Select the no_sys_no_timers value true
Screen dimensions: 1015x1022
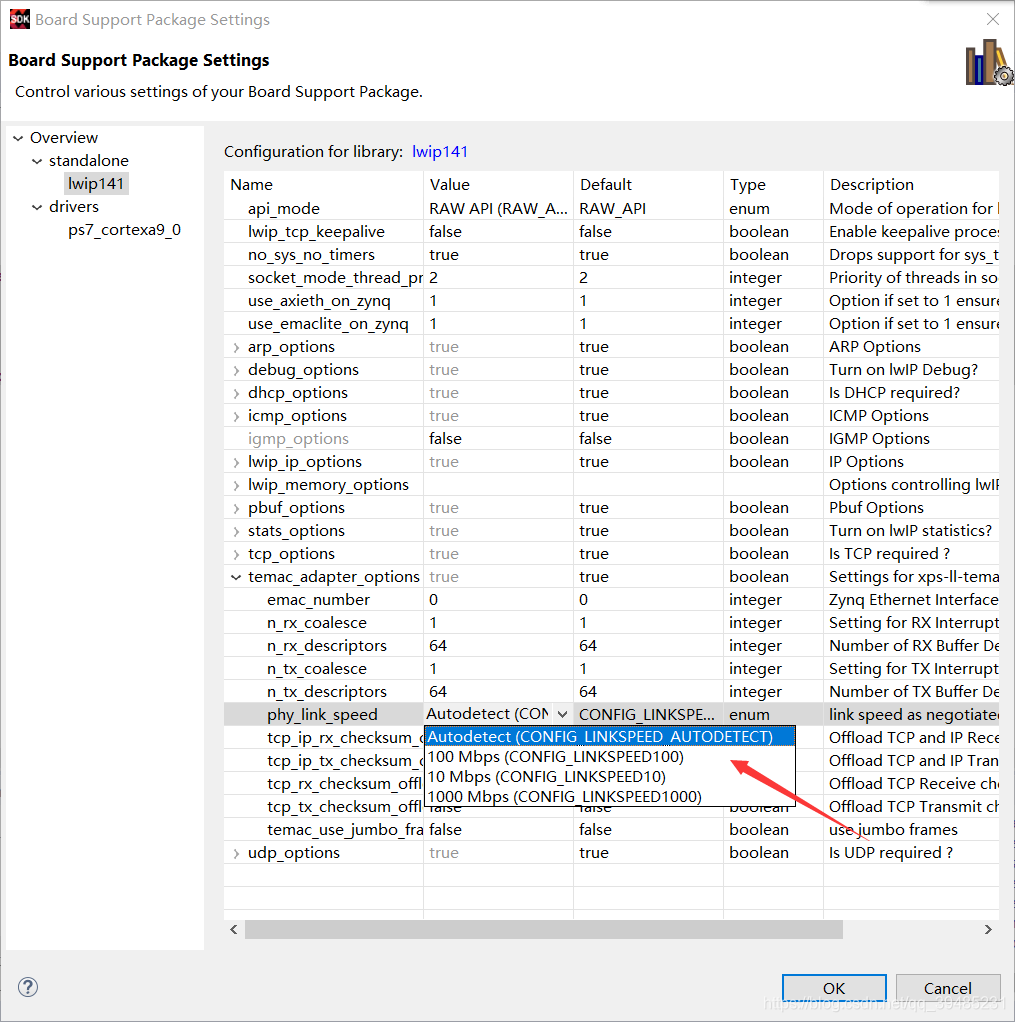tap(499, 255)
